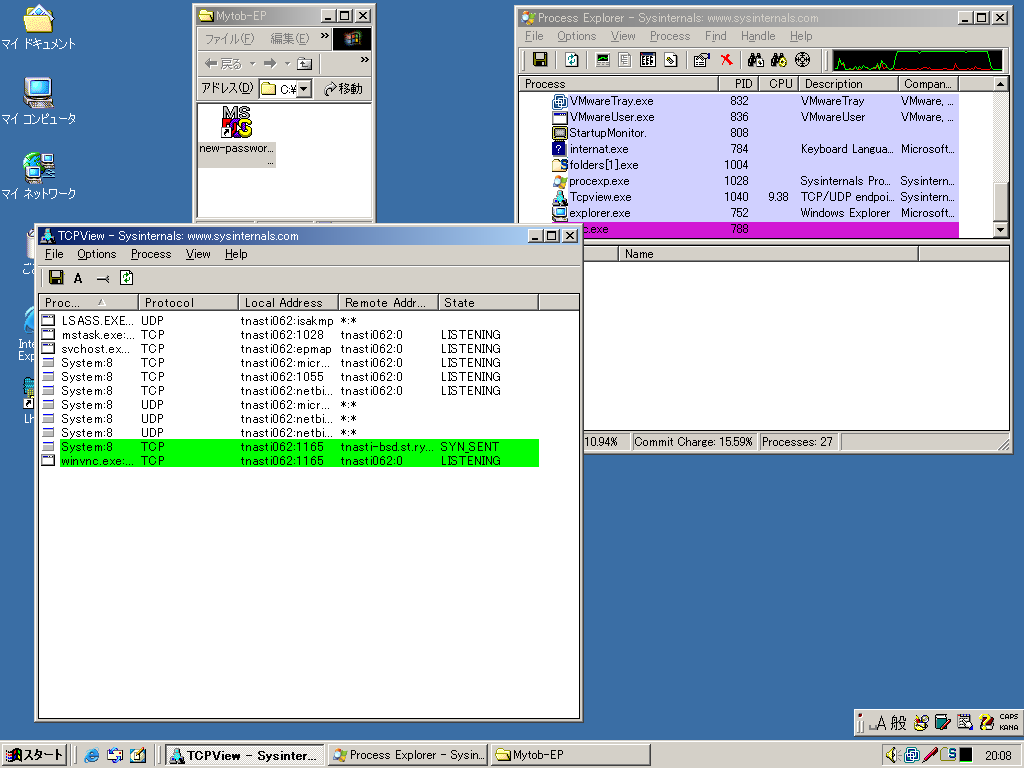The width and height of the screenshot is (1024, 768).
Task: Click Up folder icon in Mytob-EP window
Action: [305, 63]
